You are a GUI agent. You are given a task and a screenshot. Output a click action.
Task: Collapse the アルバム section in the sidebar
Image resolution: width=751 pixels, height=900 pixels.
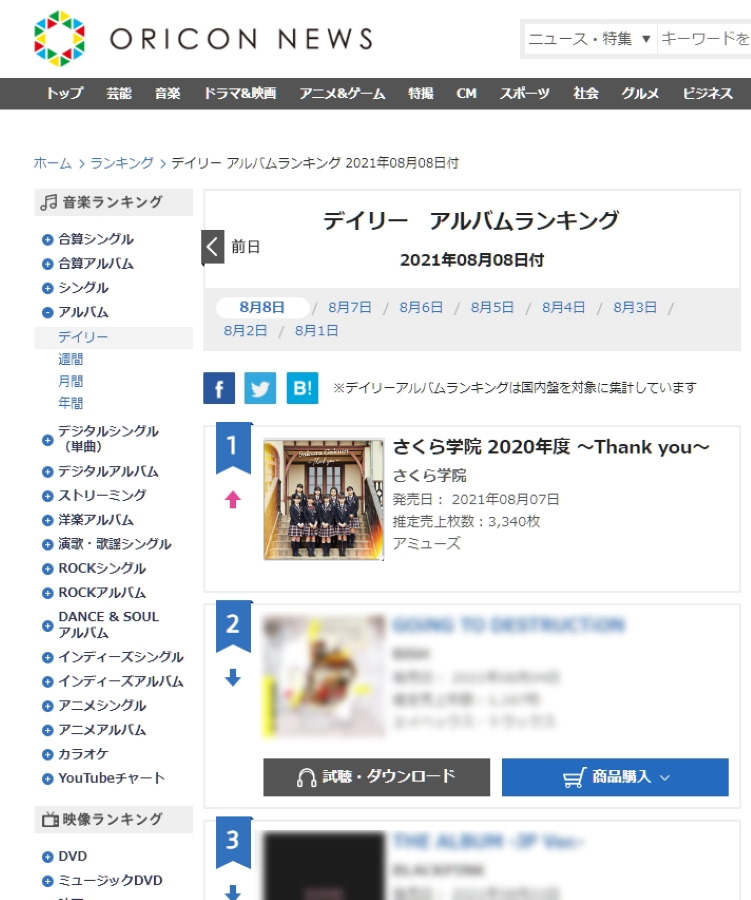point(48,313)
